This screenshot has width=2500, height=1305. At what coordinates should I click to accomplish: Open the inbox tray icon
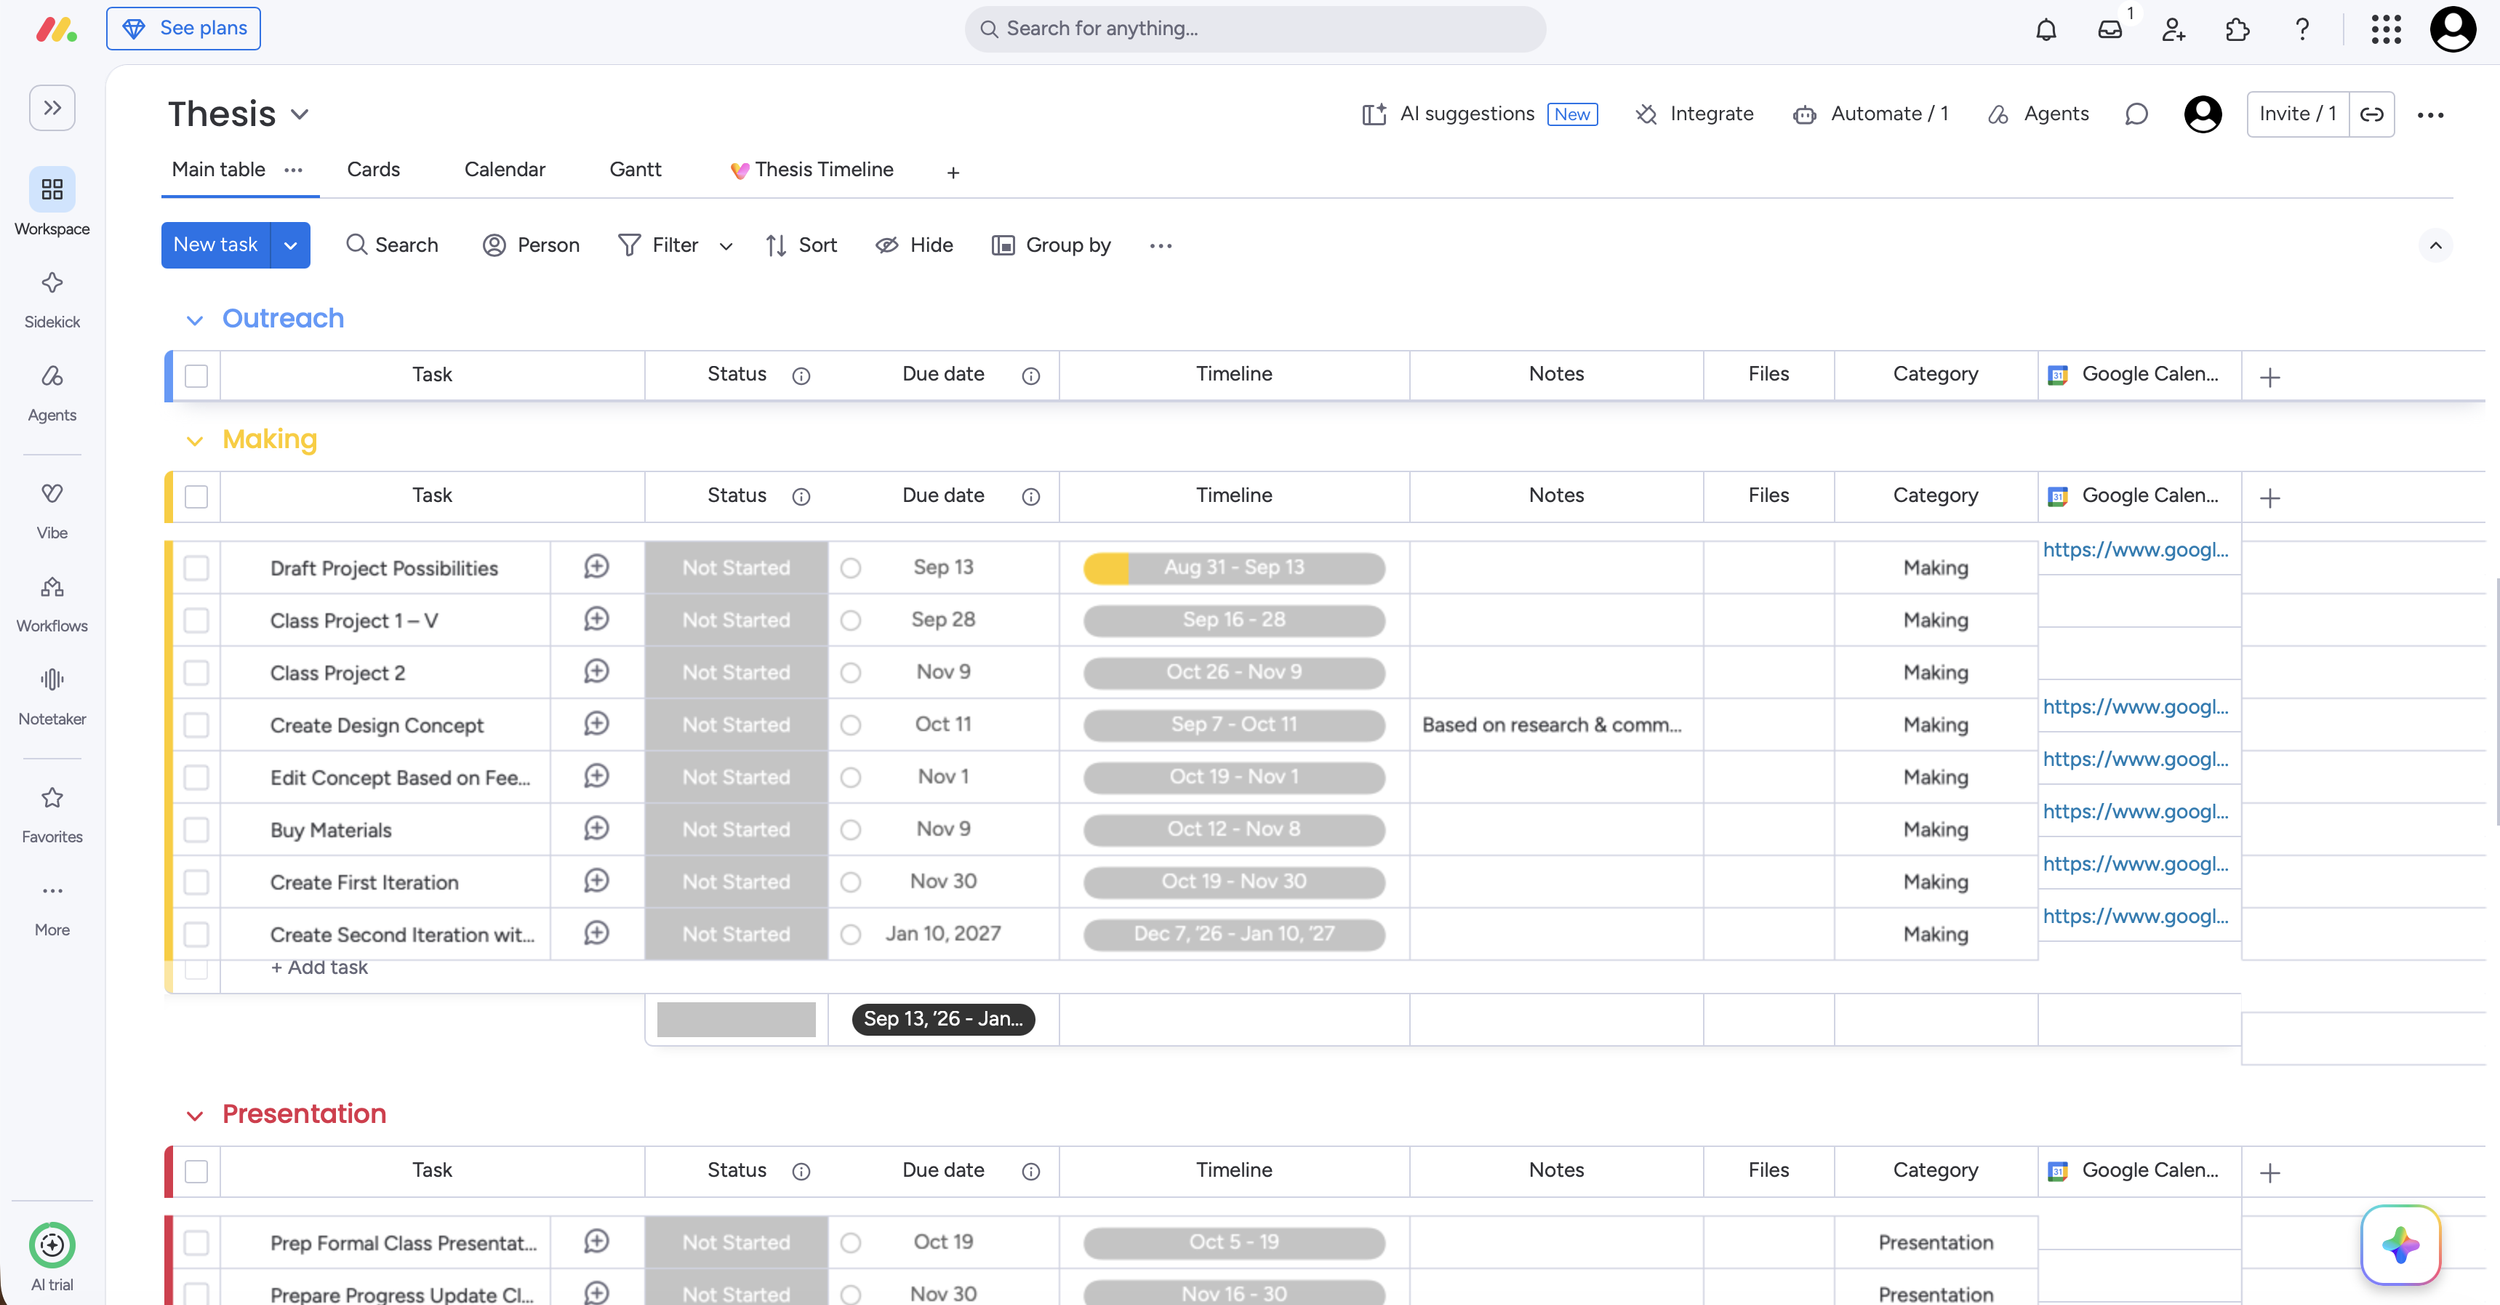(2110, 29)
